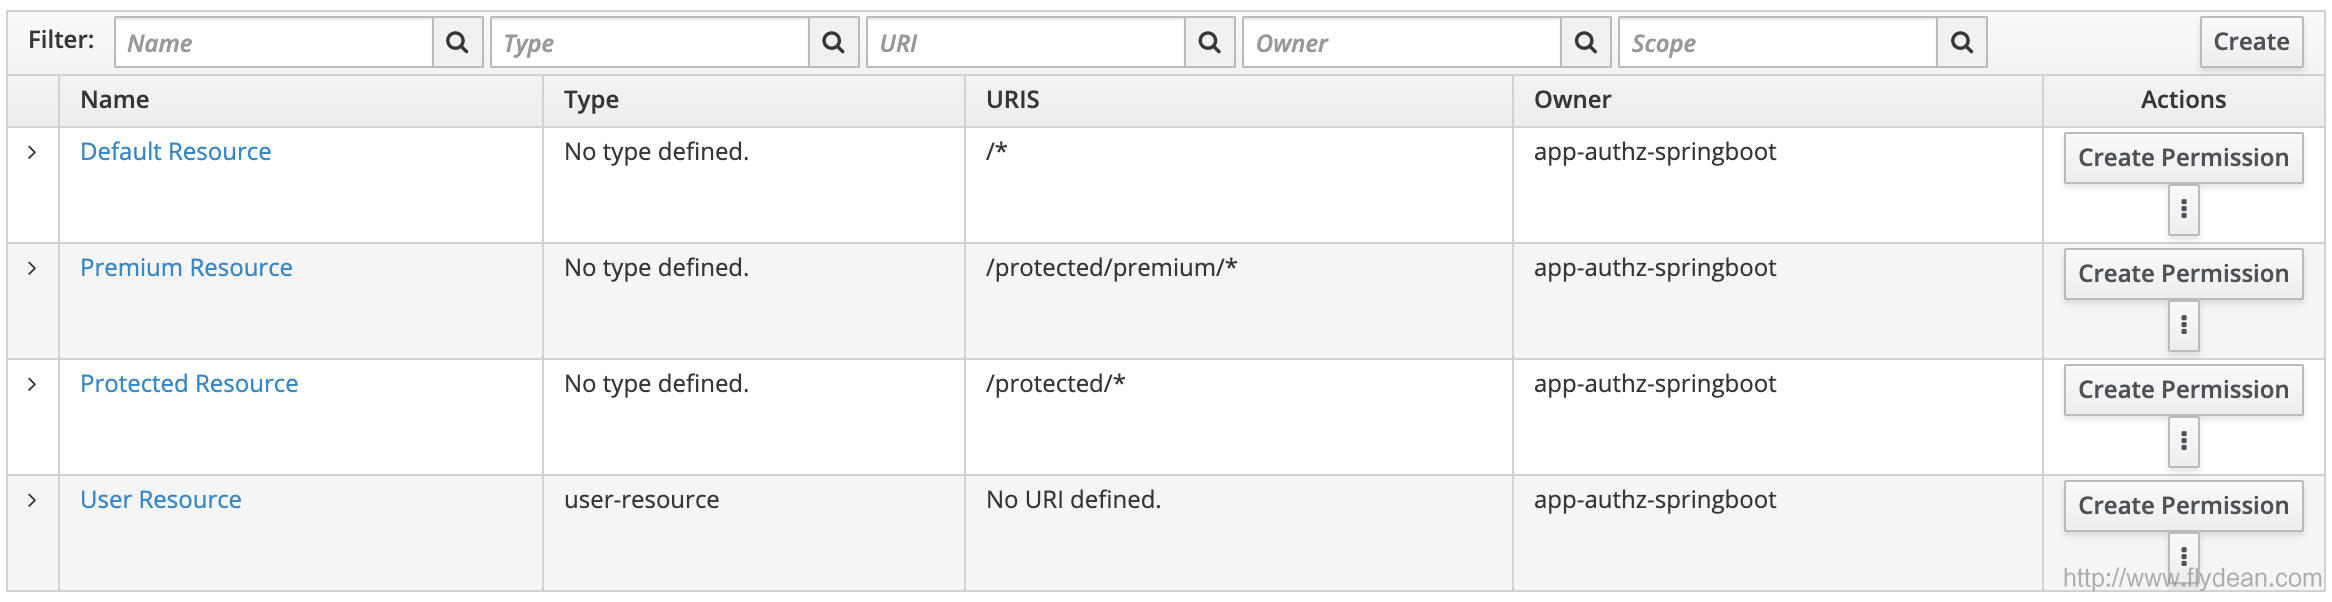The width and height of the screenshot is (2332, 602).
Task: Click the URI filter search icon
Action: click(1209, 42)
